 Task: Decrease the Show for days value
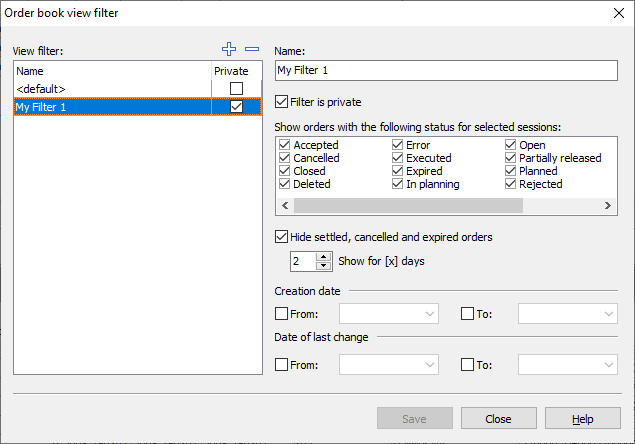tap(323, 266)
